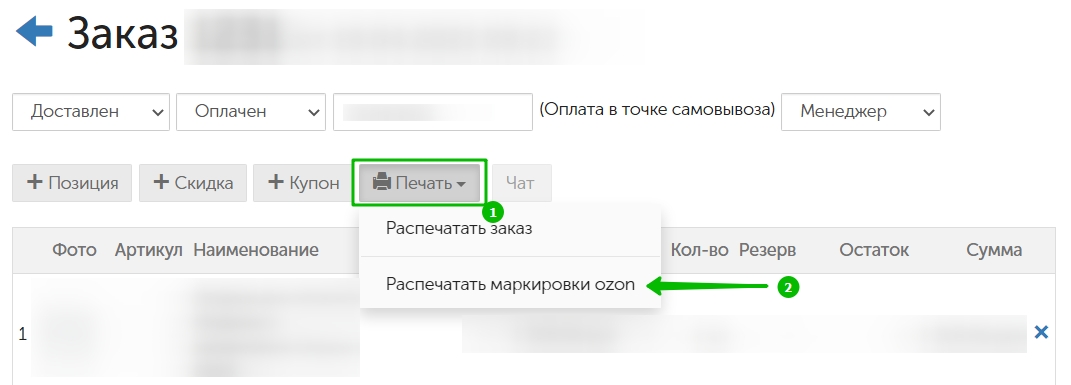Click the Артикул column header
This screenshot has height=385, width=1071.
[x=148, y=250]
